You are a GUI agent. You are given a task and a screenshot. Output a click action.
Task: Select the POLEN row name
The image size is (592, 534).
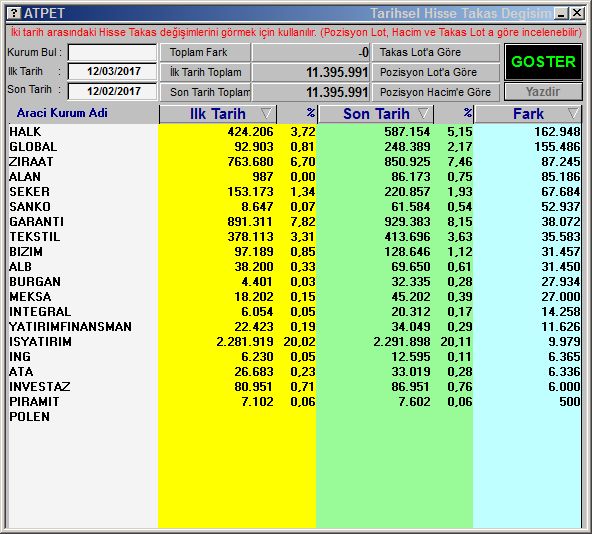(x=29, y=417)
